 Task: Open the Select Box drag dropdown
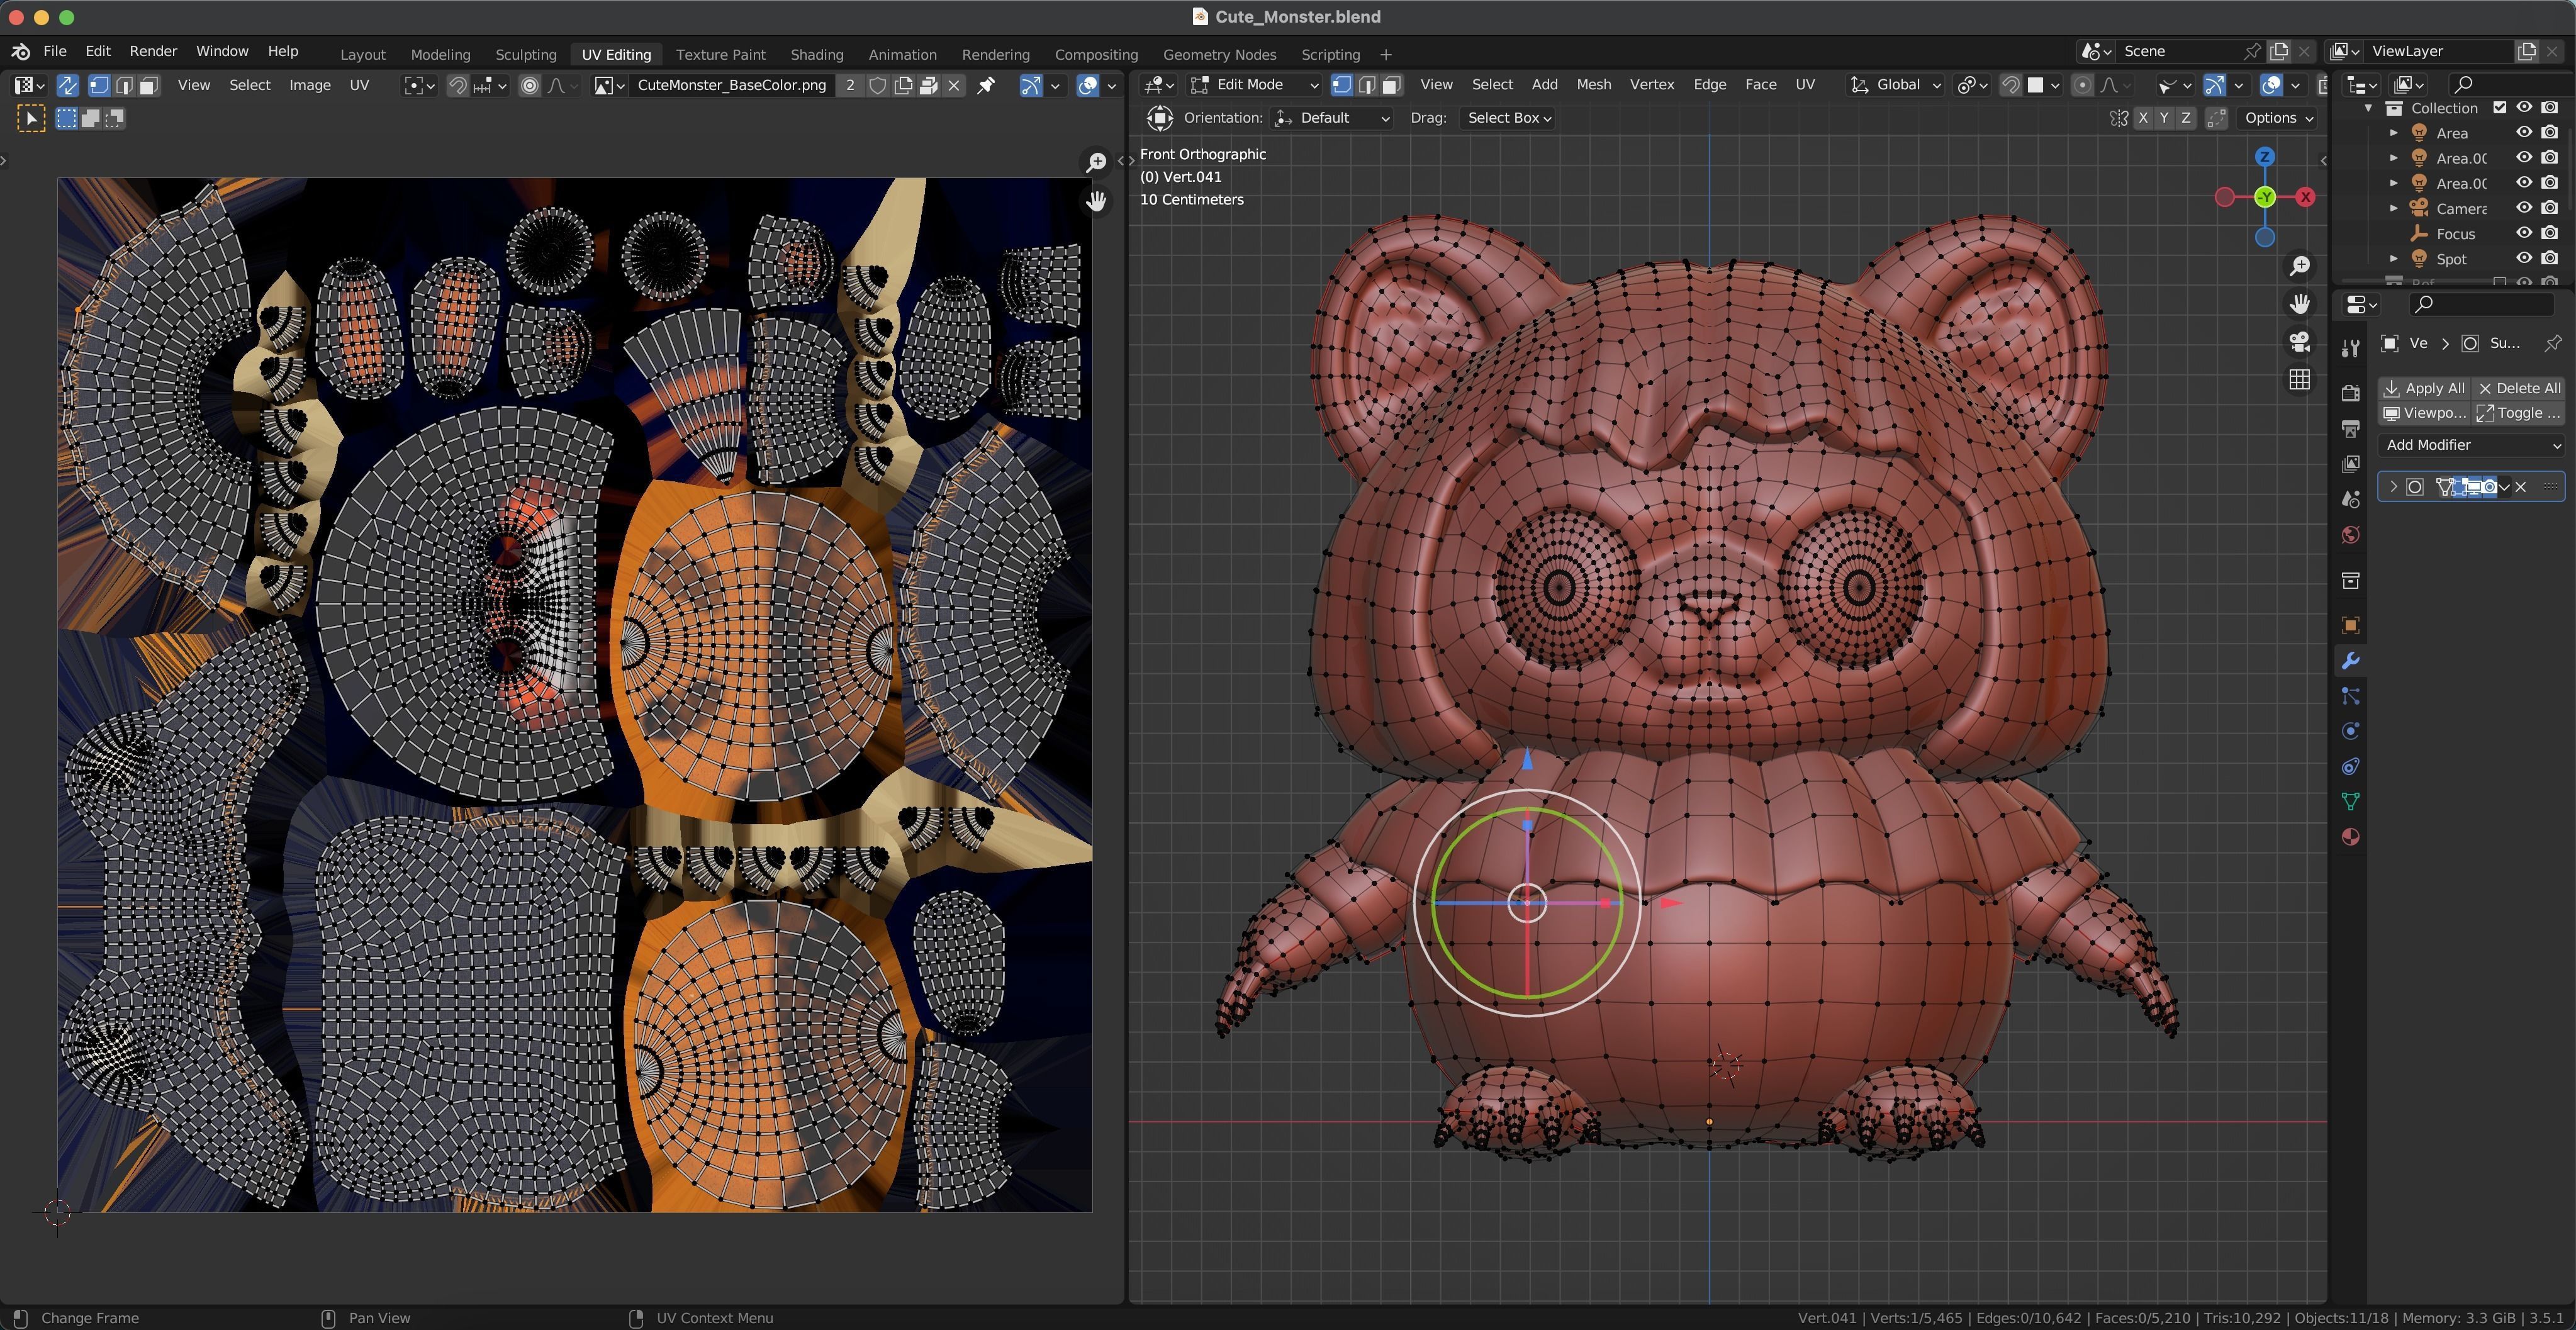1508,118
